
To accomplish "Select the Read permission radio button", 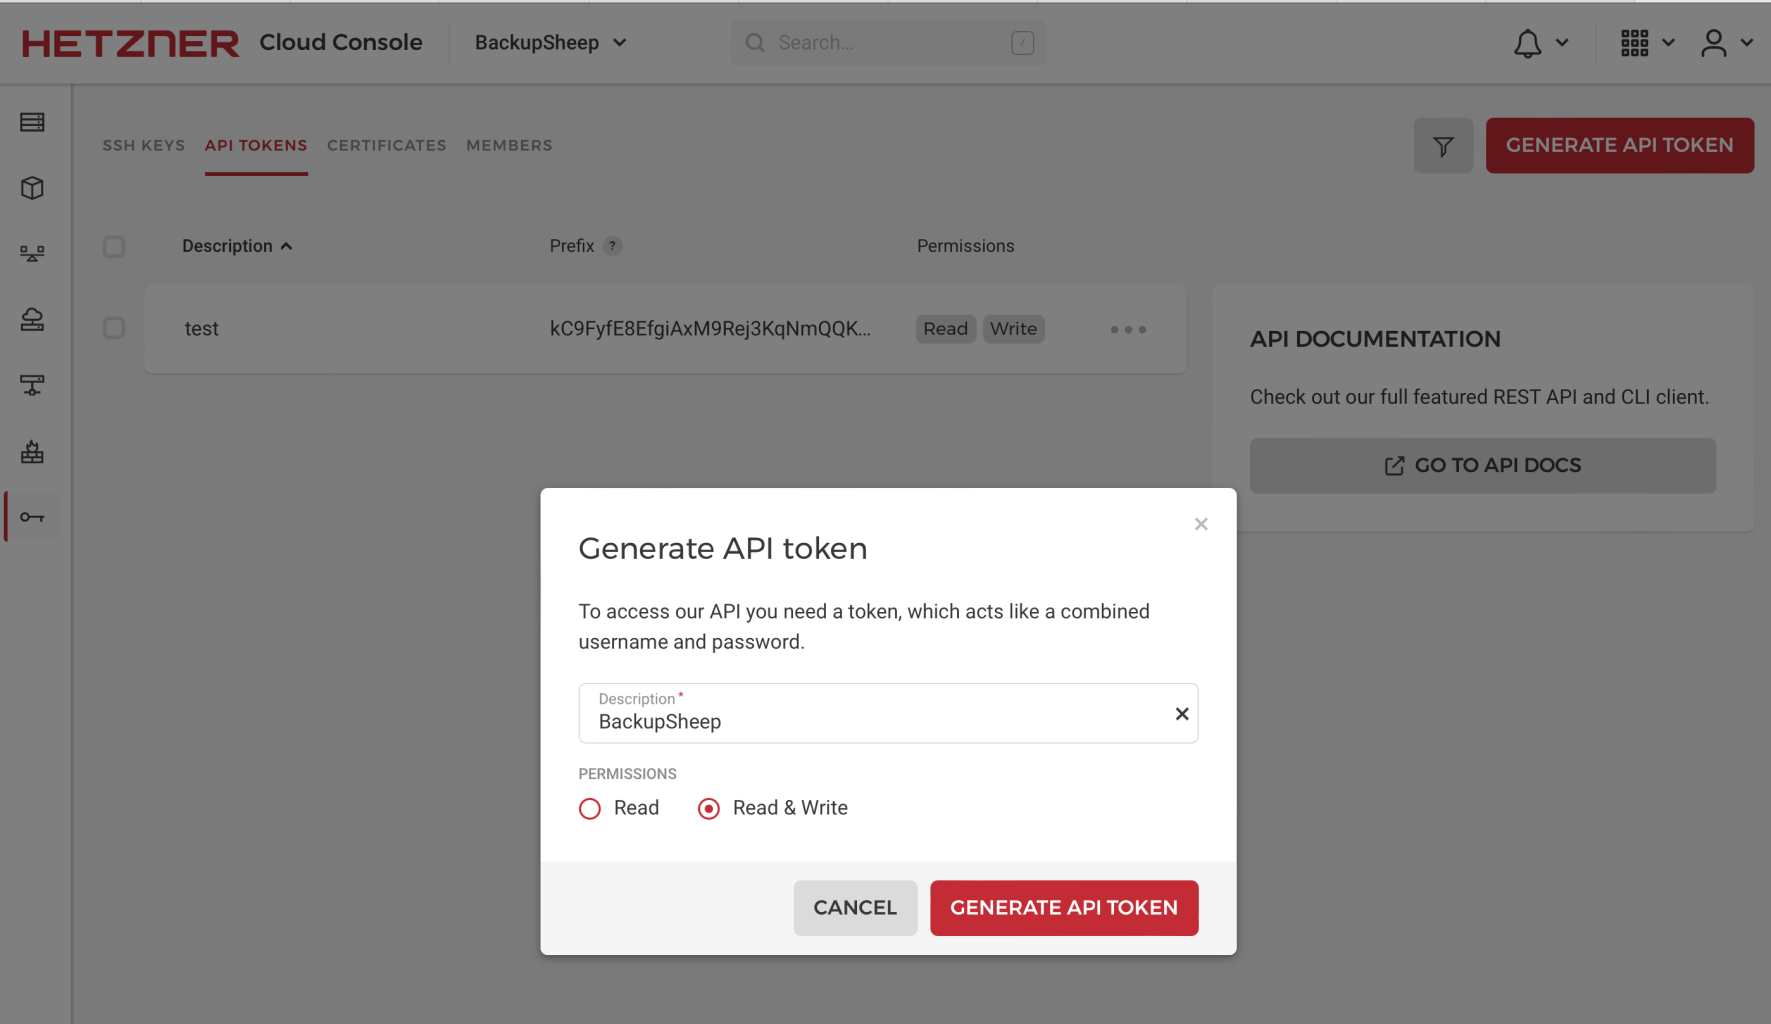I will [x=590, y=809].
